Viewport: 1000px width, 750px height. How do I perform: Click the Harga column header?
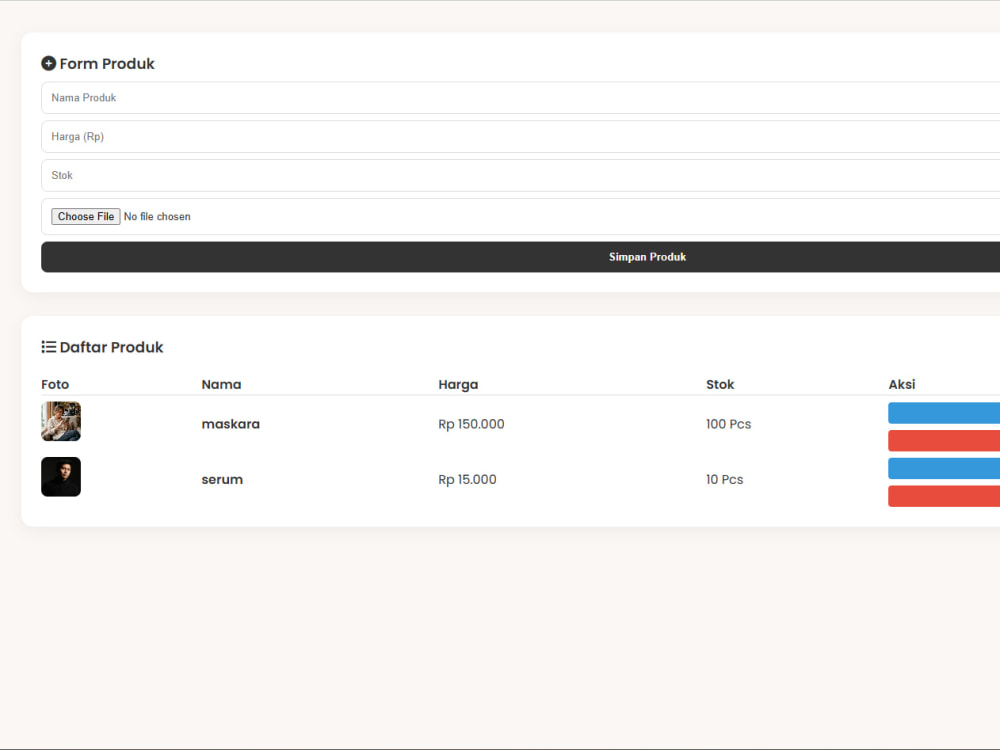click(x=458, y=385)
